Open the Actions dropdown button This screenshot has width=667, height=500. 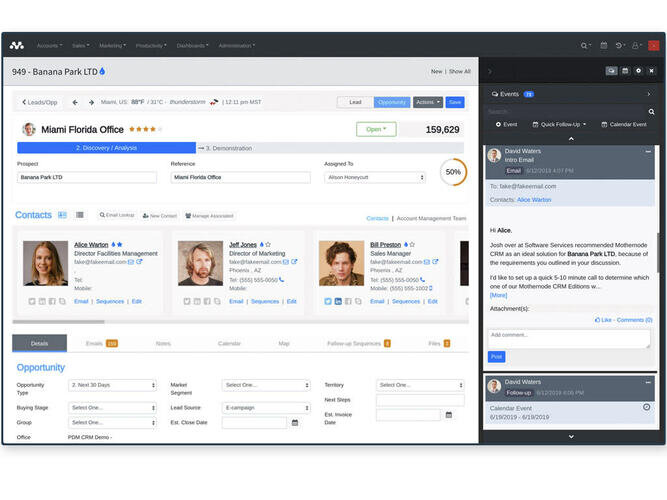pos(427,102)
